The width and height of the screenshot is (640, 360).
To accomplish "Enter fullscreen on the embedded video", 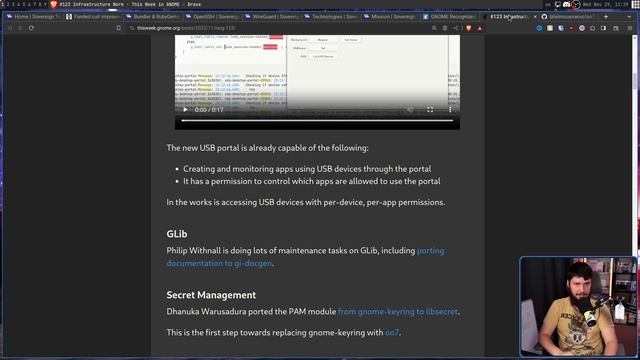I will tap(430, 109).
